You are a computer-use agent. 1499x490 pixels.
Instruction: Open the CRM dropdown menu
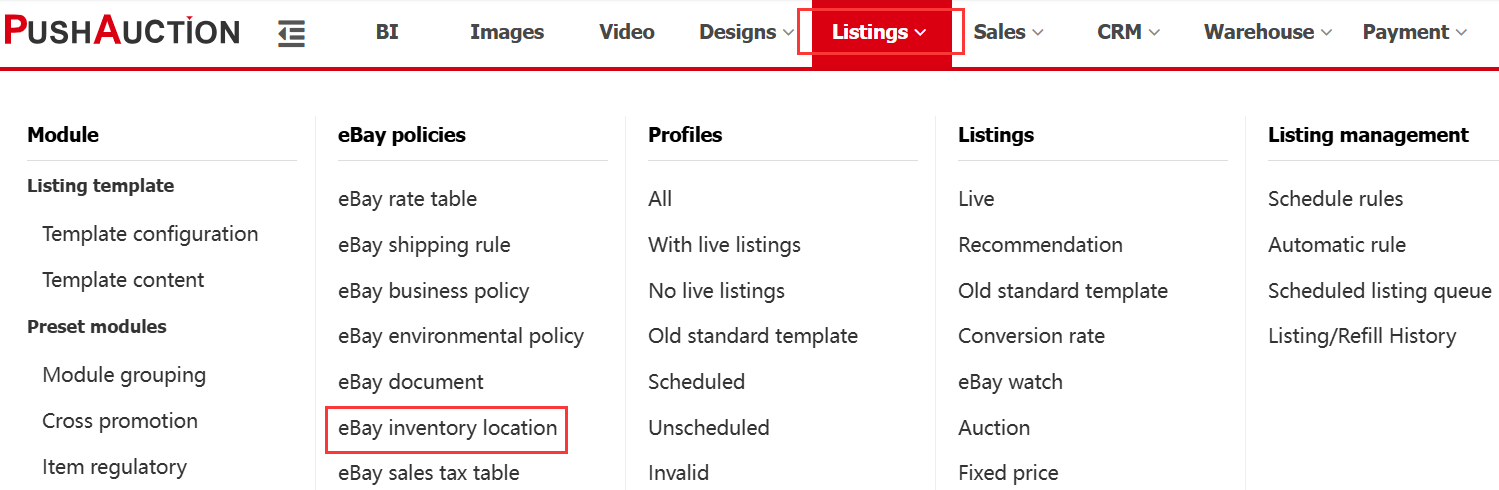point(1128,32)
